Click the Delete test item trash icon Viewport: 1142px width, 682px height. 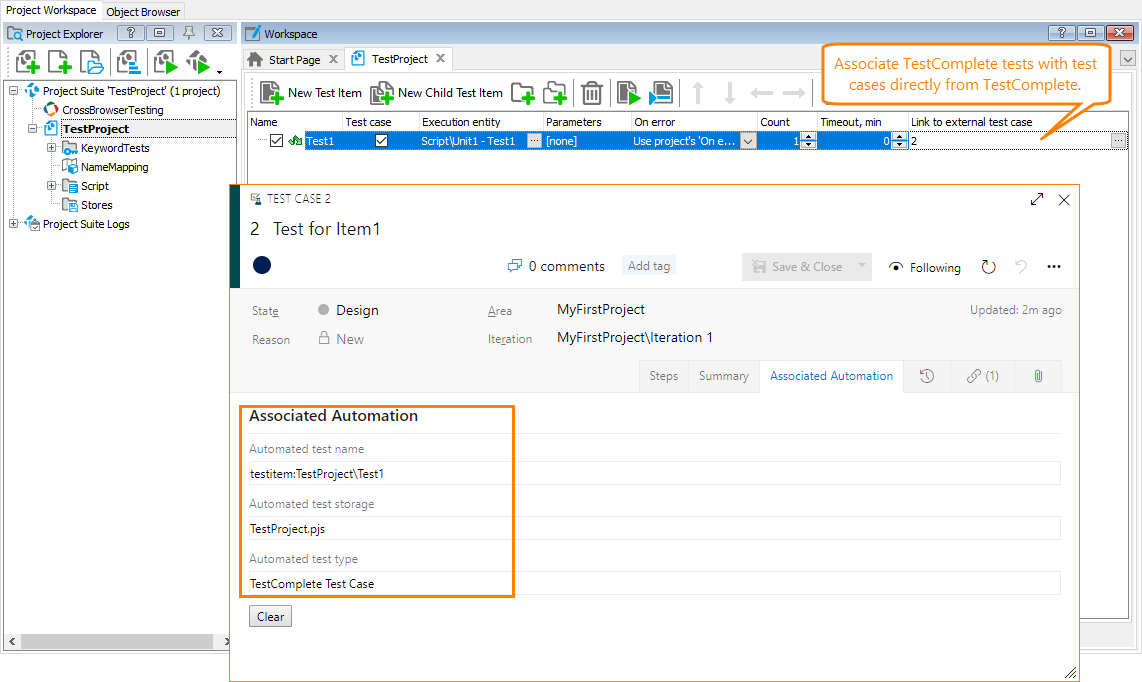point(592,93)
